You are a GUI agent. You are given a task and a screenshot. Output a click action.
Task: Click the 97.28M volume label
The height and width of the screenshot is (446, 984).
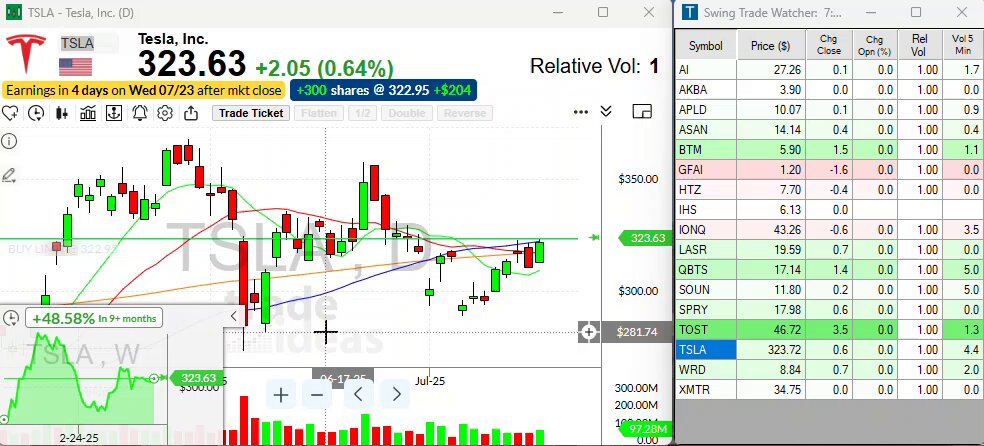click(x=646, y=429)
